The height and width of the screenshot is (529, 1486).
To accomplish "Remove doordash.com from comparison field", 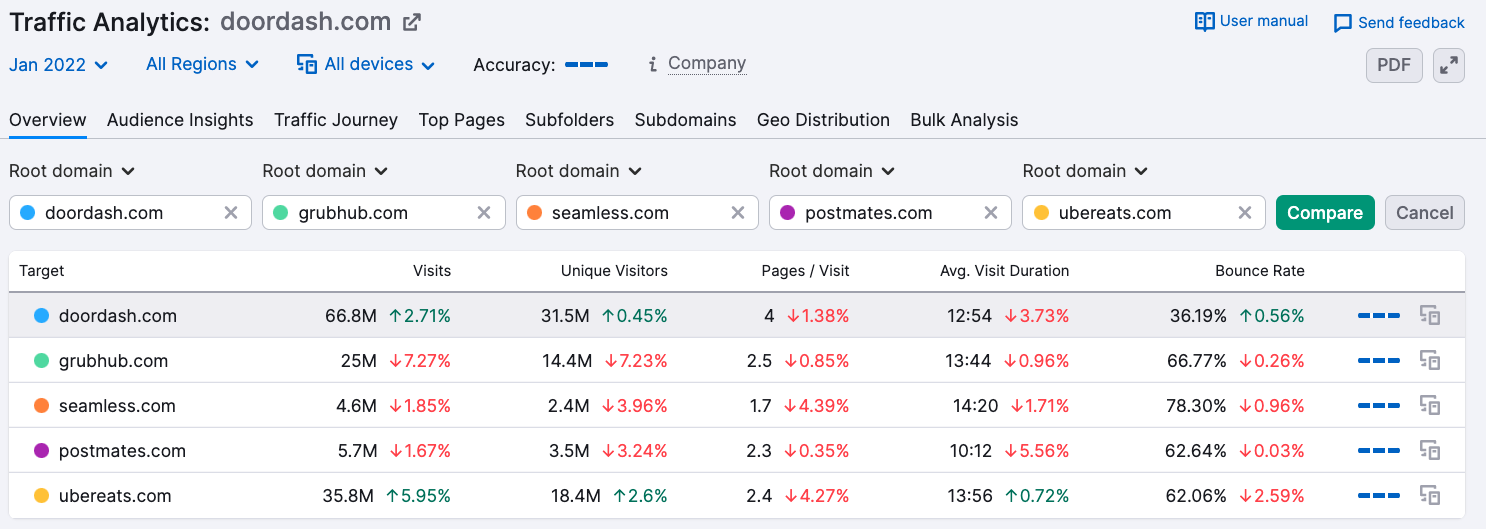I will (230, 212).
